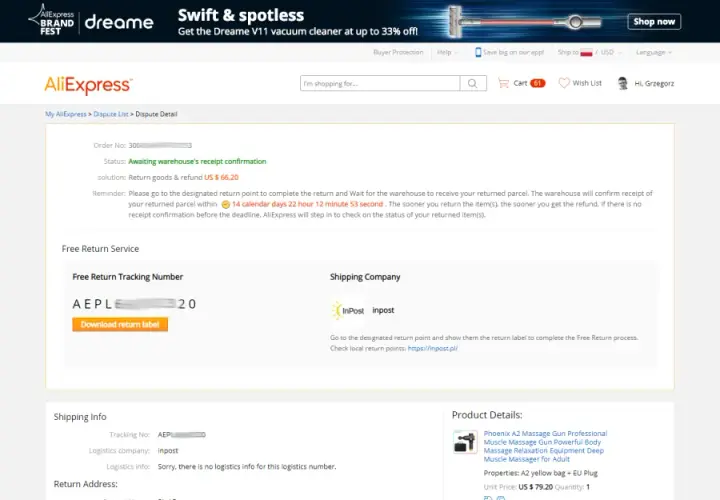Click the user avatar icon
The image size is (720, 500).
point(623,83)
